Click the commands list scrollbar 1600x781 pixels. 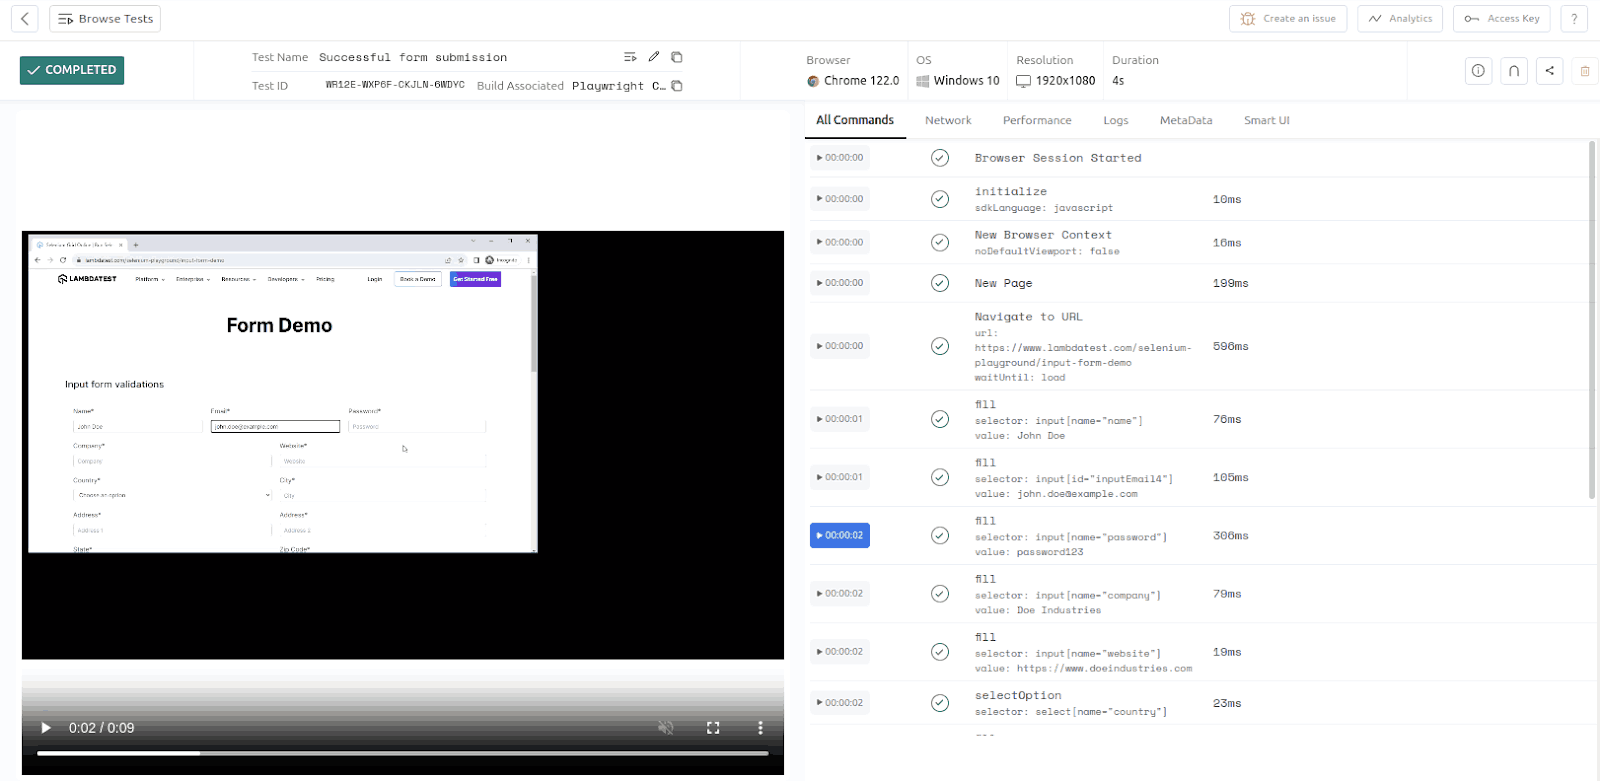click(x=1592, y=320)
